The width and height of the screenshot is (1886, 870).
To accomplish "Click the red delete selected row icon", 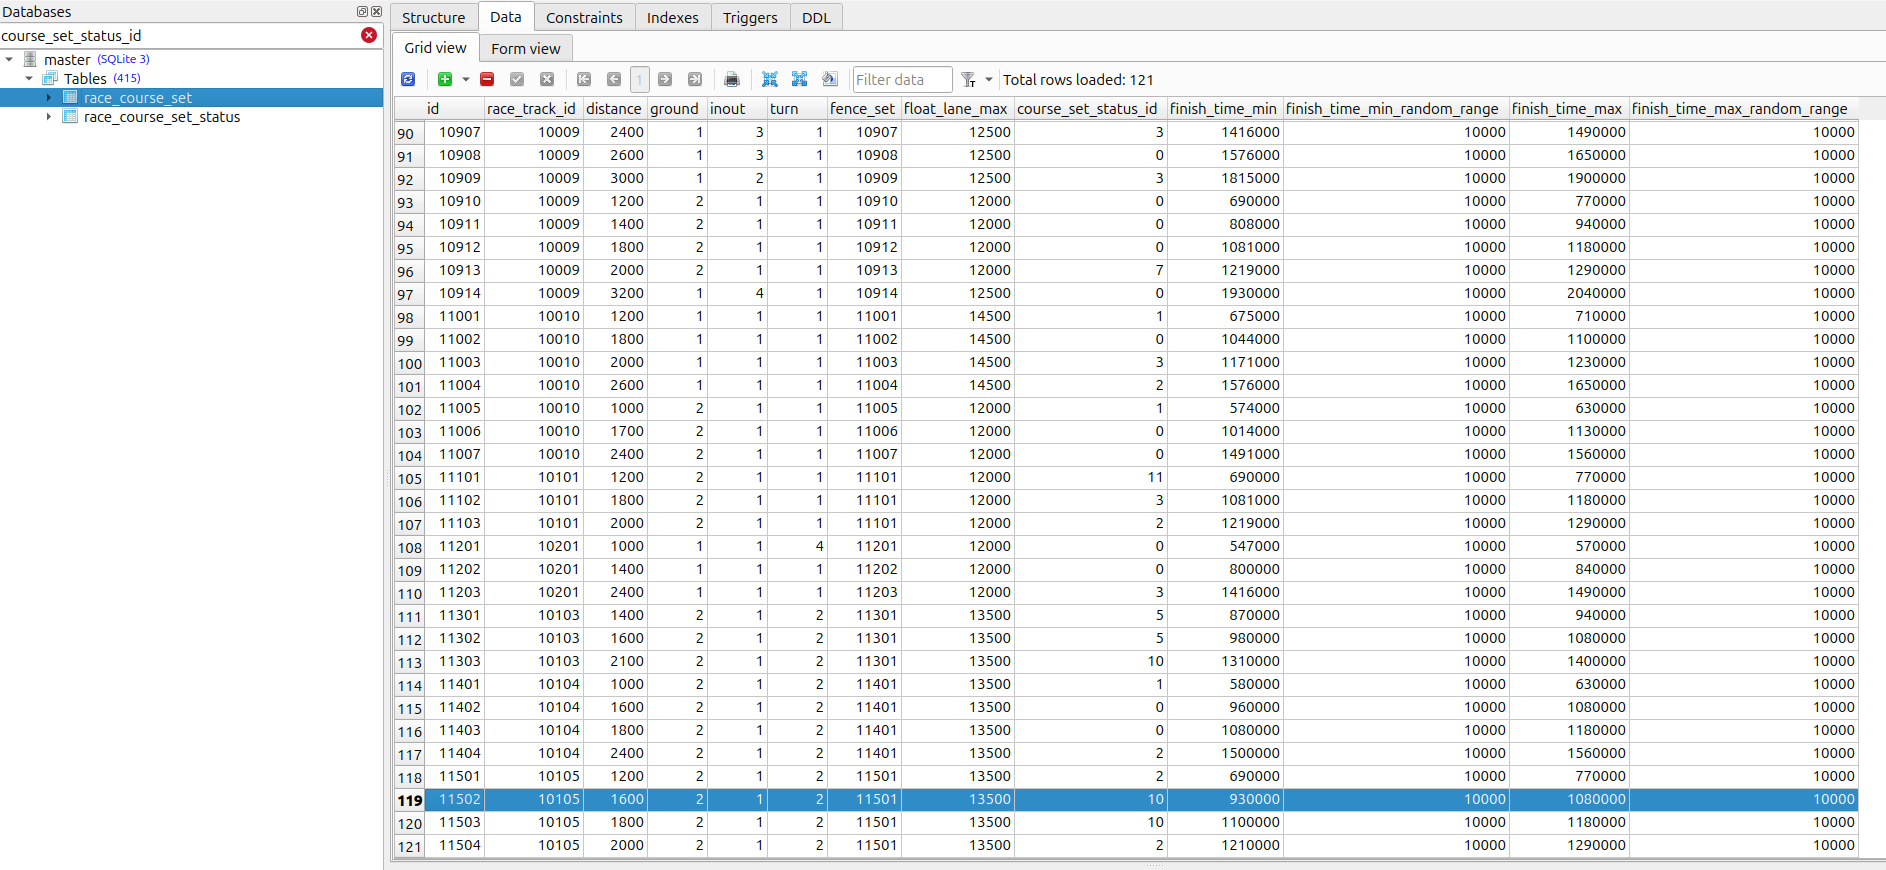I will coord(487,79).
